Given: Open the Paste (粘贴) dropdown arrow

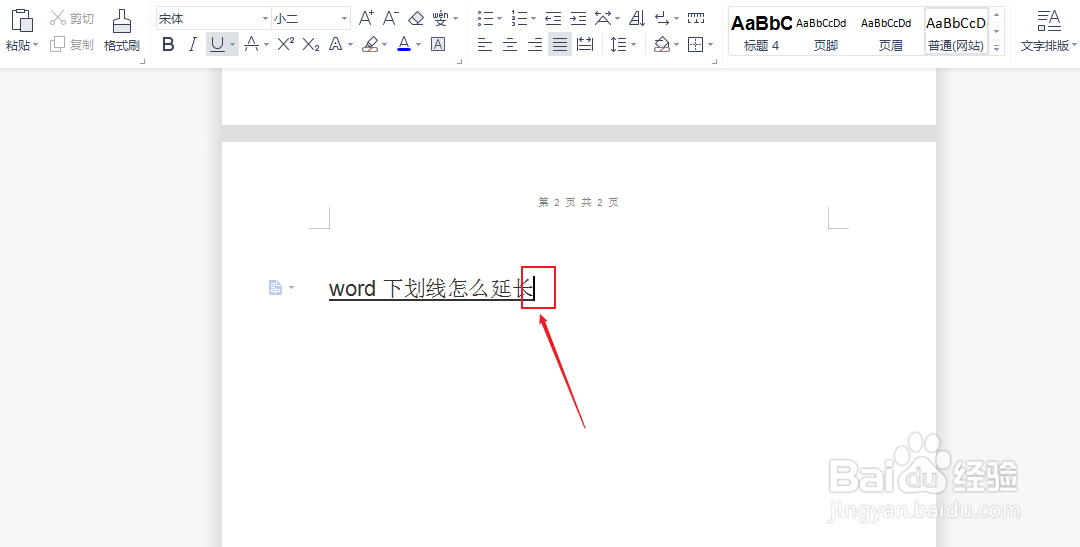Looking at the screenshot, I should click(35, 45).
